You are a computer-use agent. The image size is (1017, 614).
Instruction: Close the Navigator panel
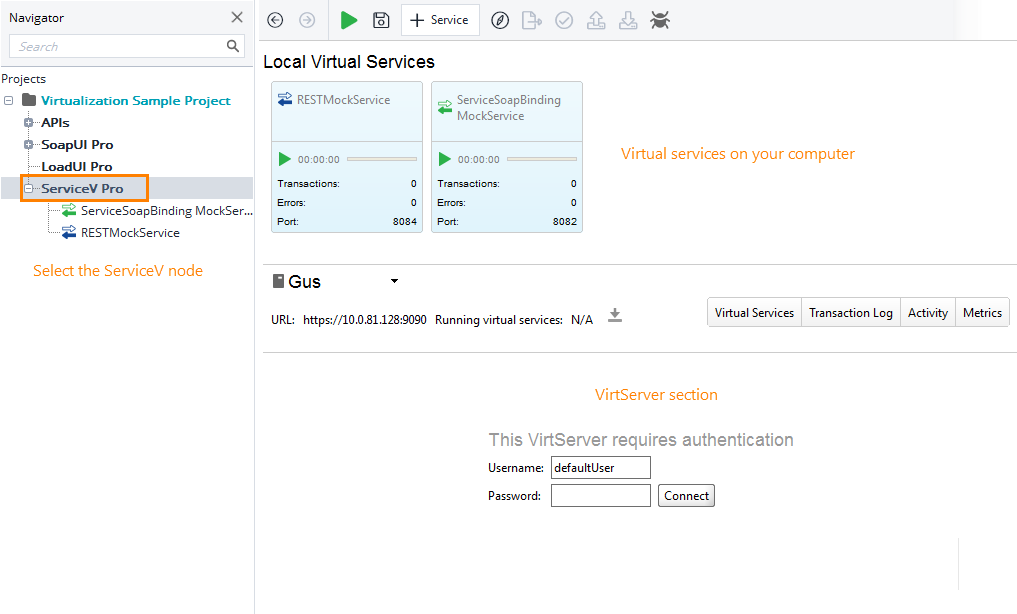click(x=237, y=18)
